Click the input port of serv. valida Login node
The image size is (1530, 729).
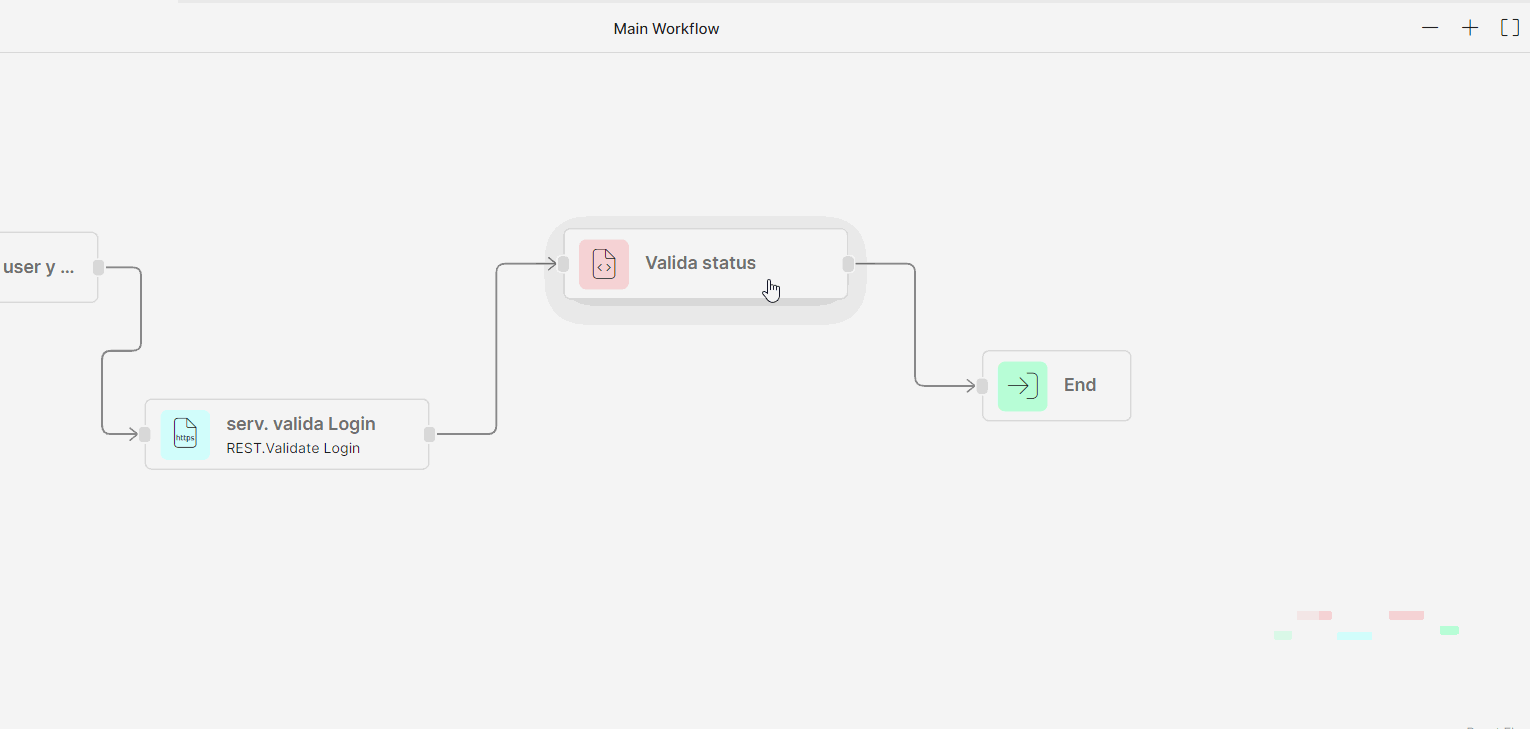click(144, 434)
